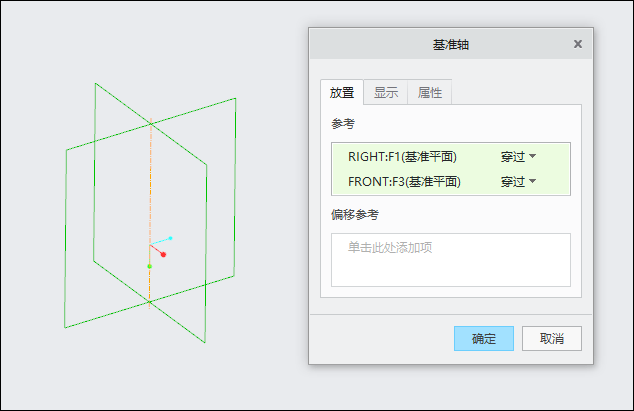Image resolution: width=634 pixels, height=411 pixels.
Task: Grab the red drag handle on axis
Action: 163,254
